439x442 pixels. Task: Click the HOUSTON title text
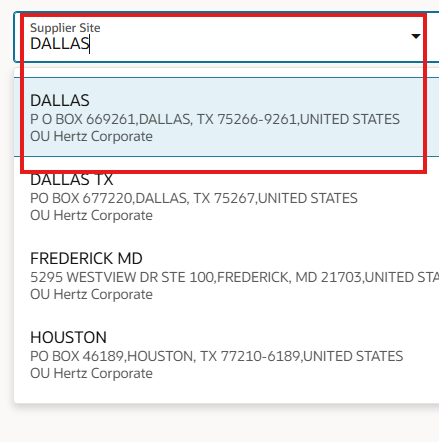(68, 337)
